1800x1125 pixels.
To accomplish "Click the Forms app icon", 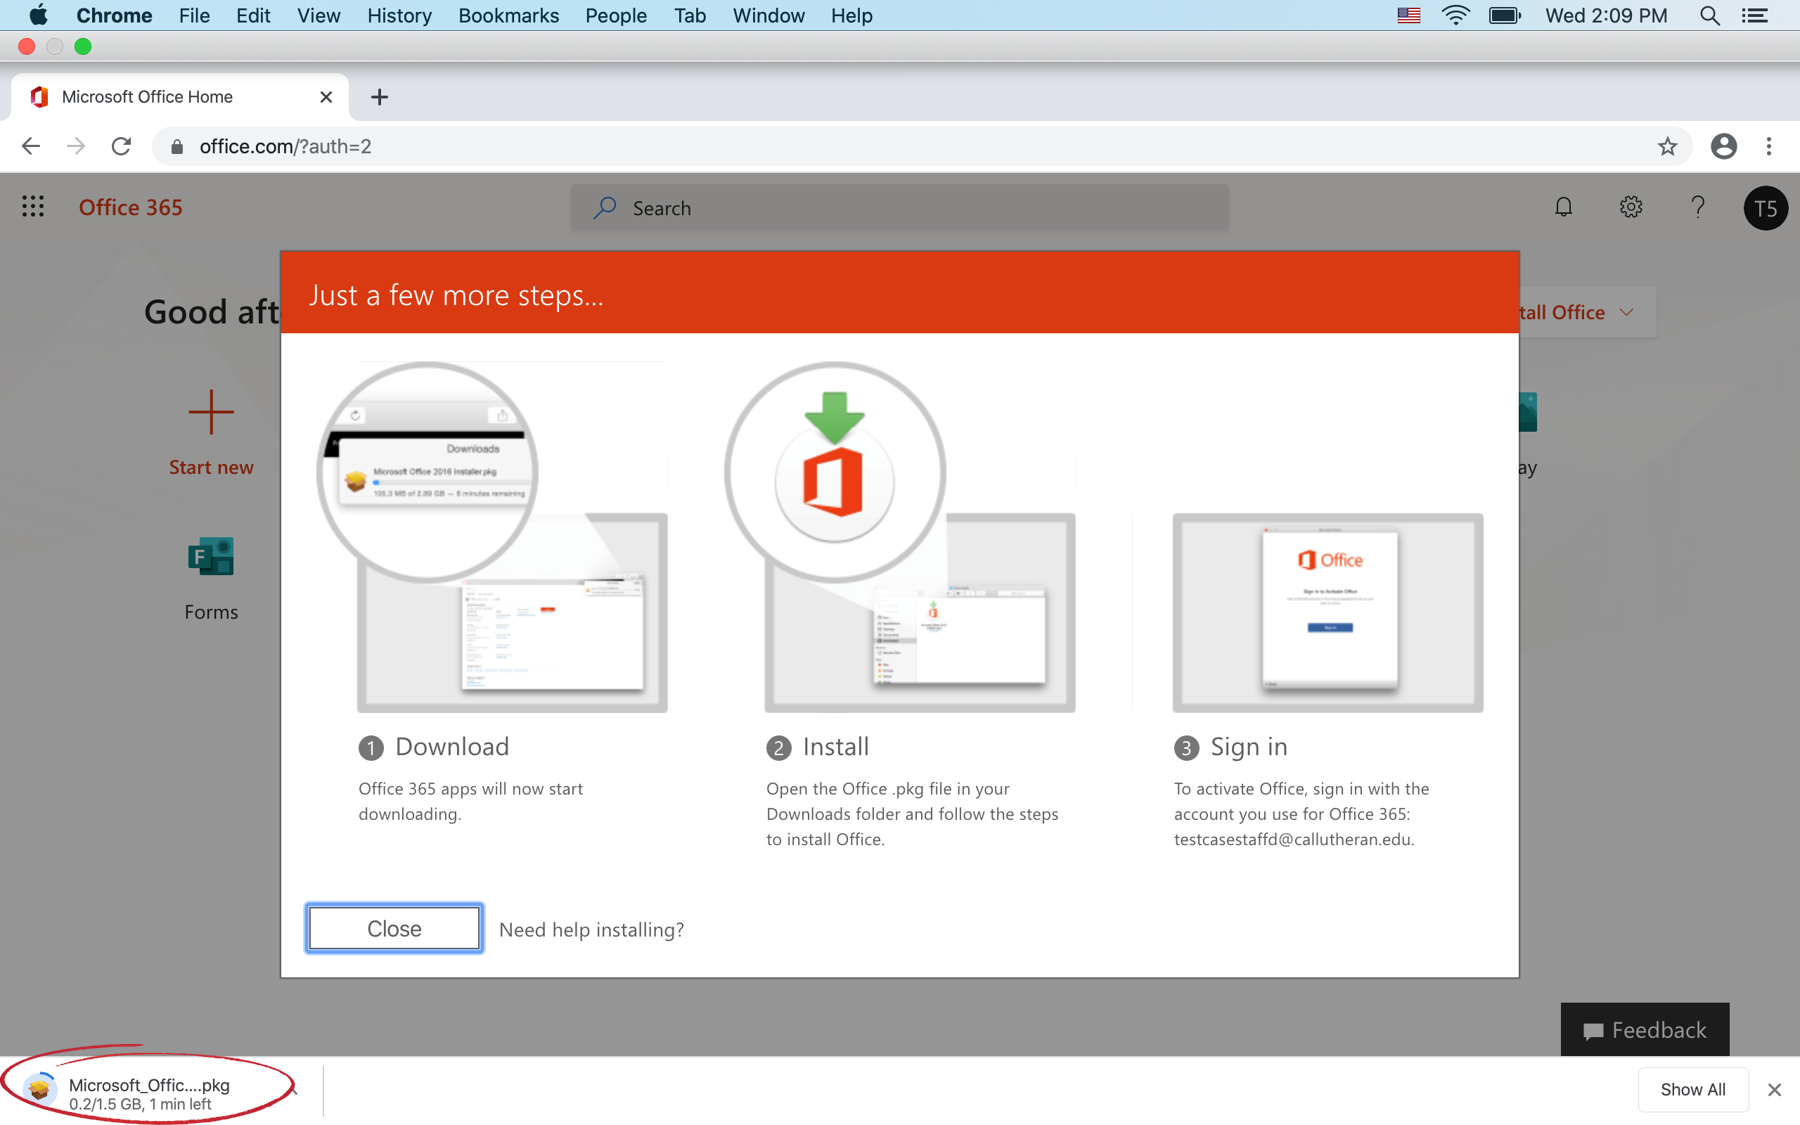I will (211, 556).
